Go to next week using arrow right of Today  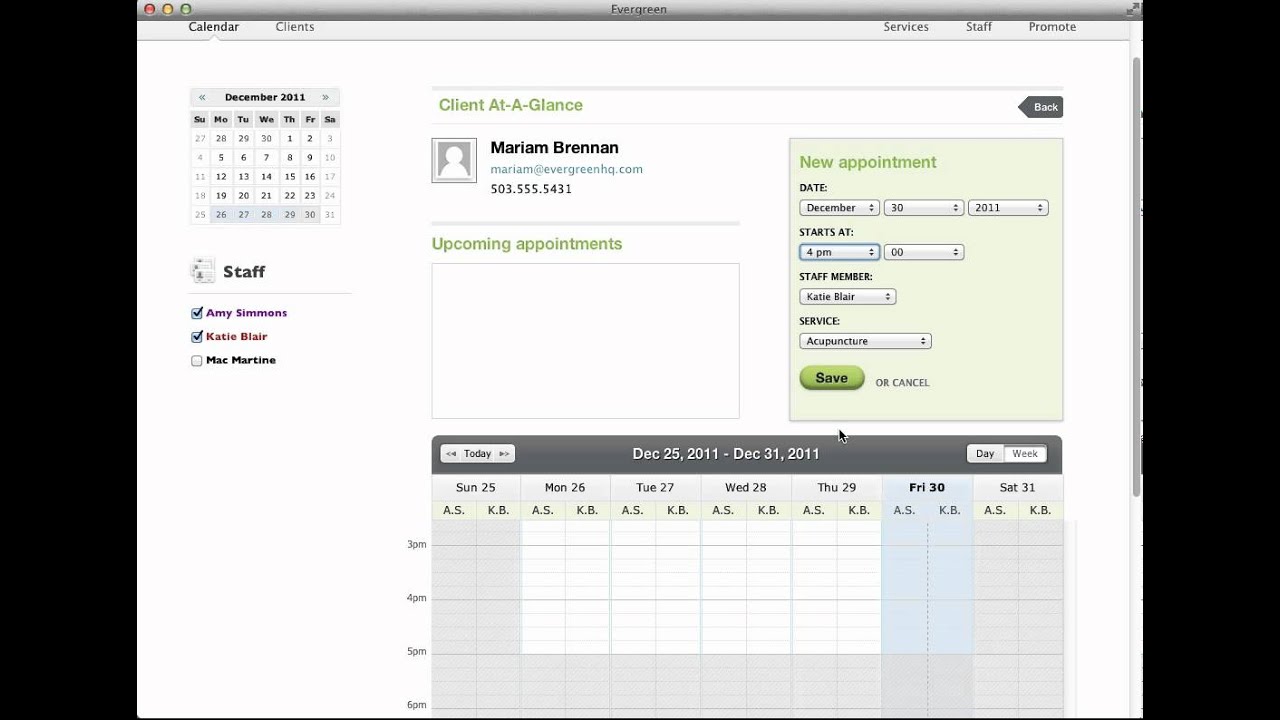(x=504, y=454)
